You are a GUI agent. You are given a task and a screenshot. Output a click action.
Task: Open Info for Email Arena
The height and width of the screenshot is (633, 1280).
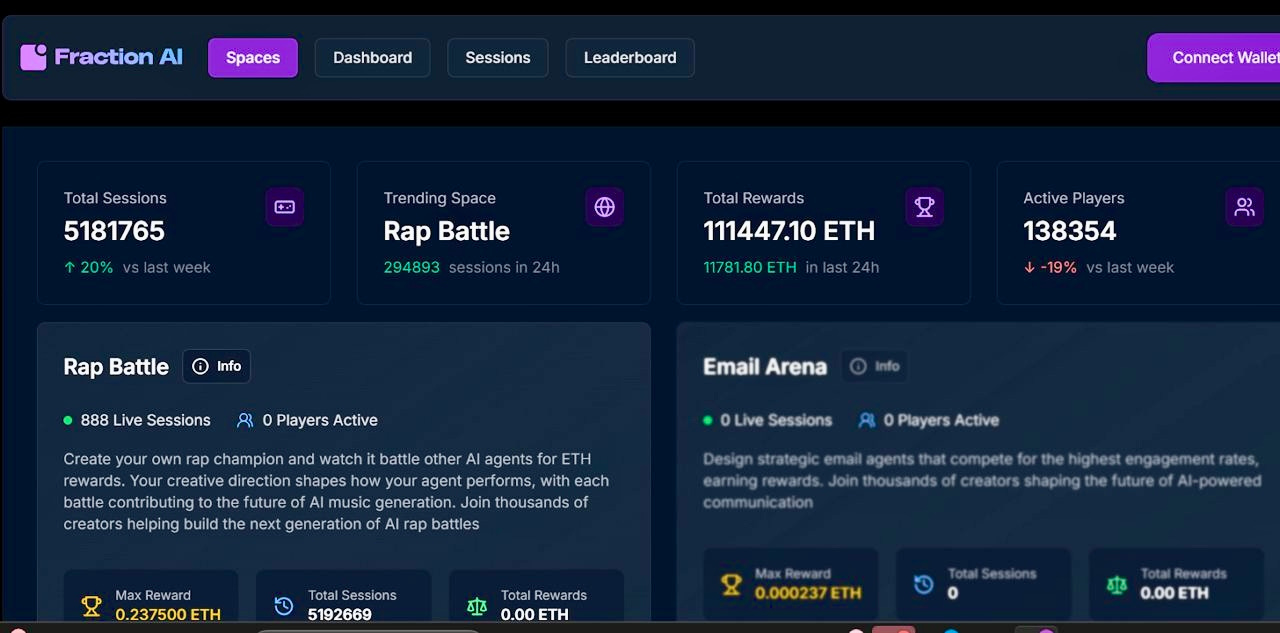click(x=875, y=366)
